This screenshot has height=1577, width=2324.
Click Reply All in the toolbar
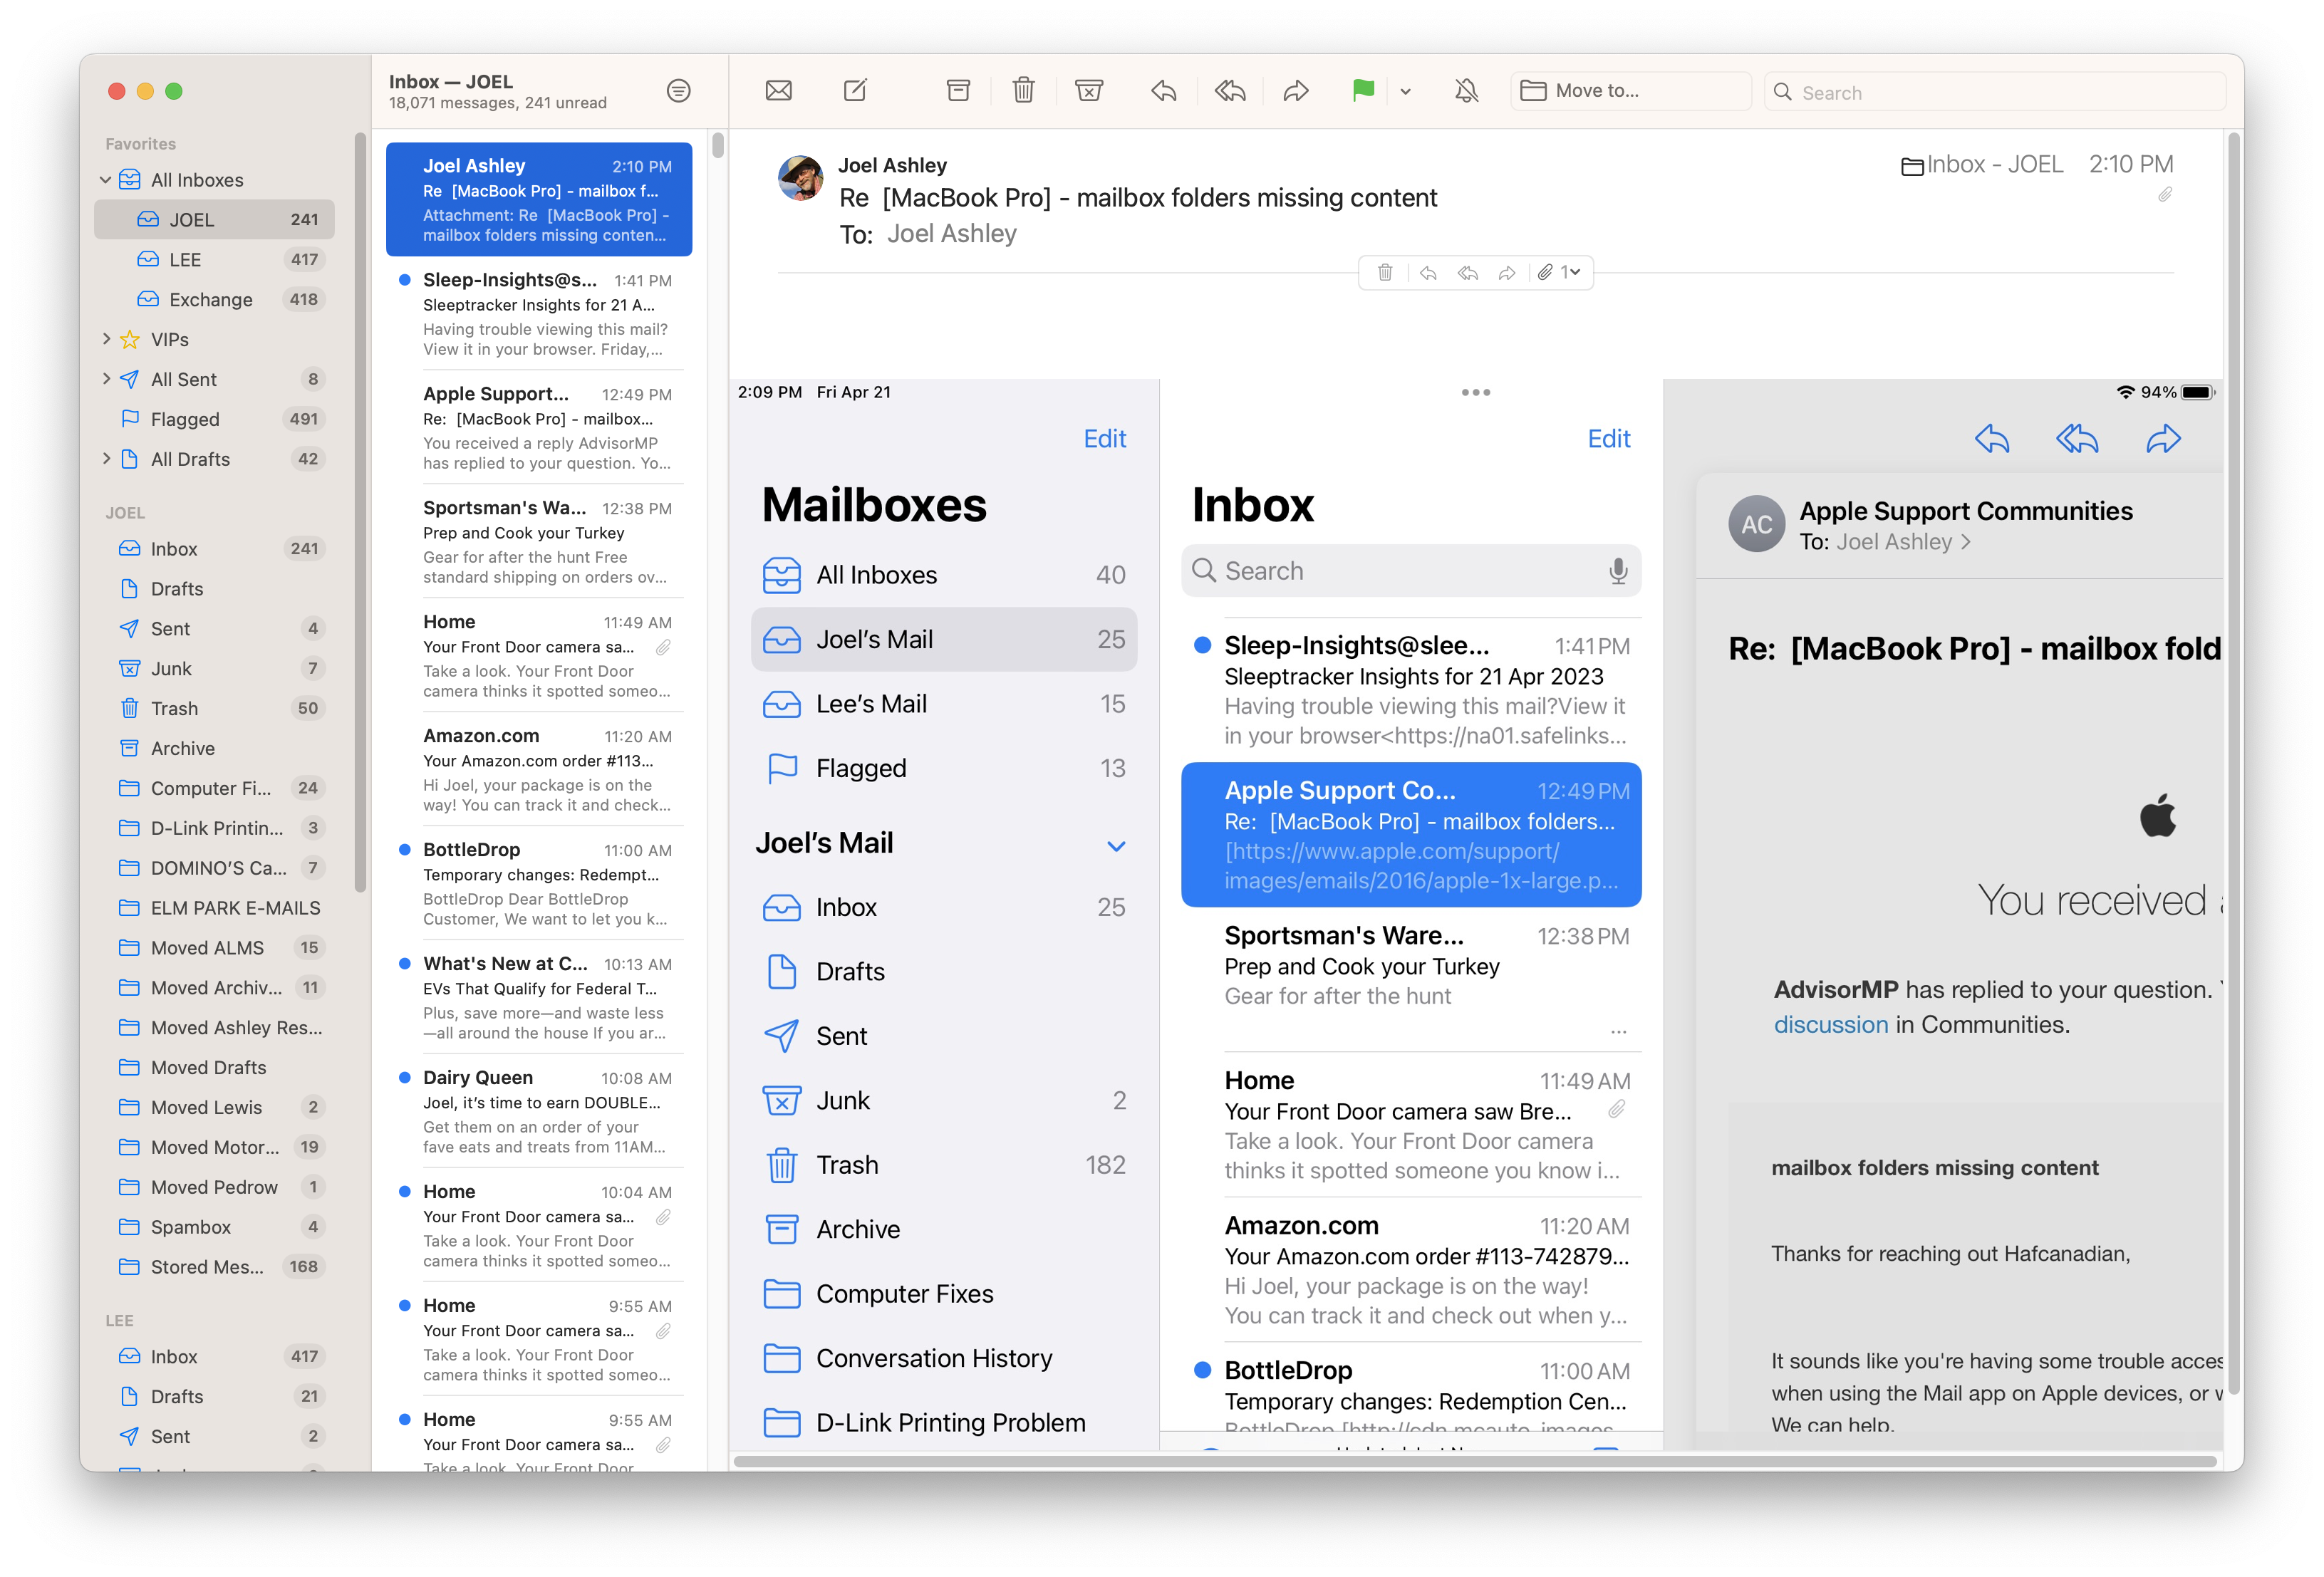click(x=1230, y=91)
